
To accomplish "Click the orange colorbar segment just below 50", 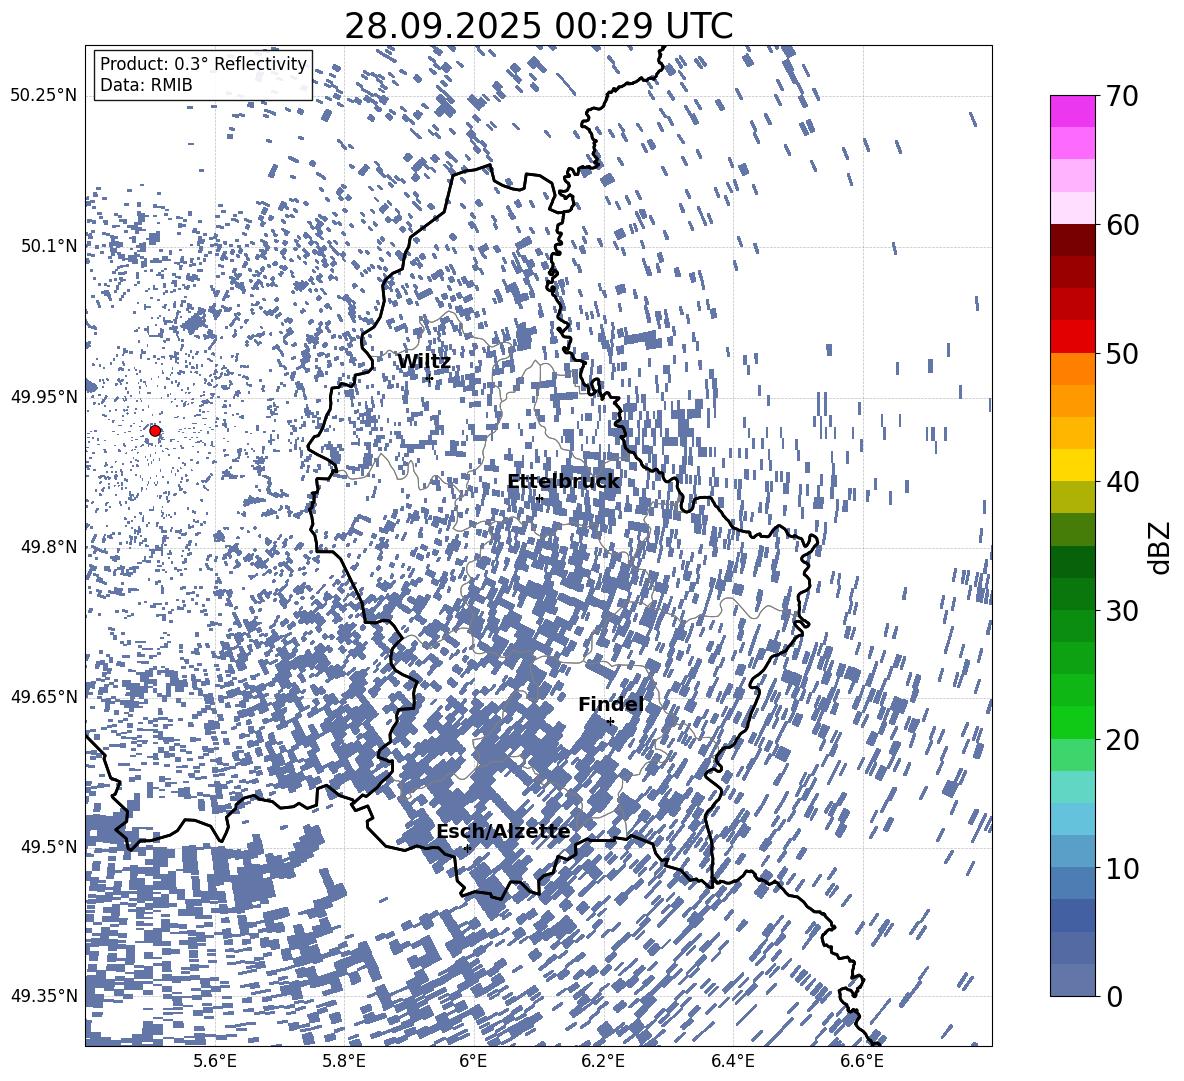I will click(x=1072, y=369).
